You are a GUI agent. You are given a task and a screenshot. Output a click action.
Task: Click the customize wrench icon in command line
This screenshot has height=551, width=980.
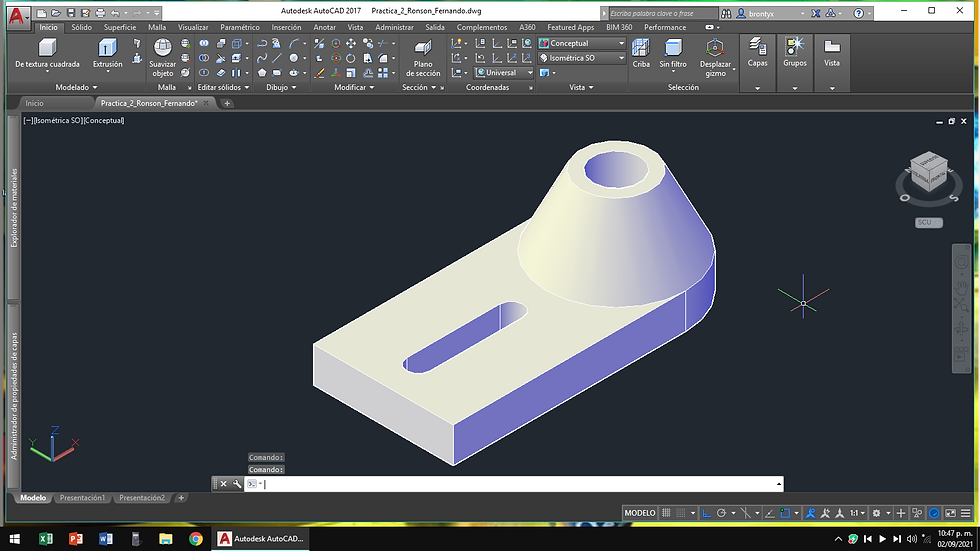237,484
